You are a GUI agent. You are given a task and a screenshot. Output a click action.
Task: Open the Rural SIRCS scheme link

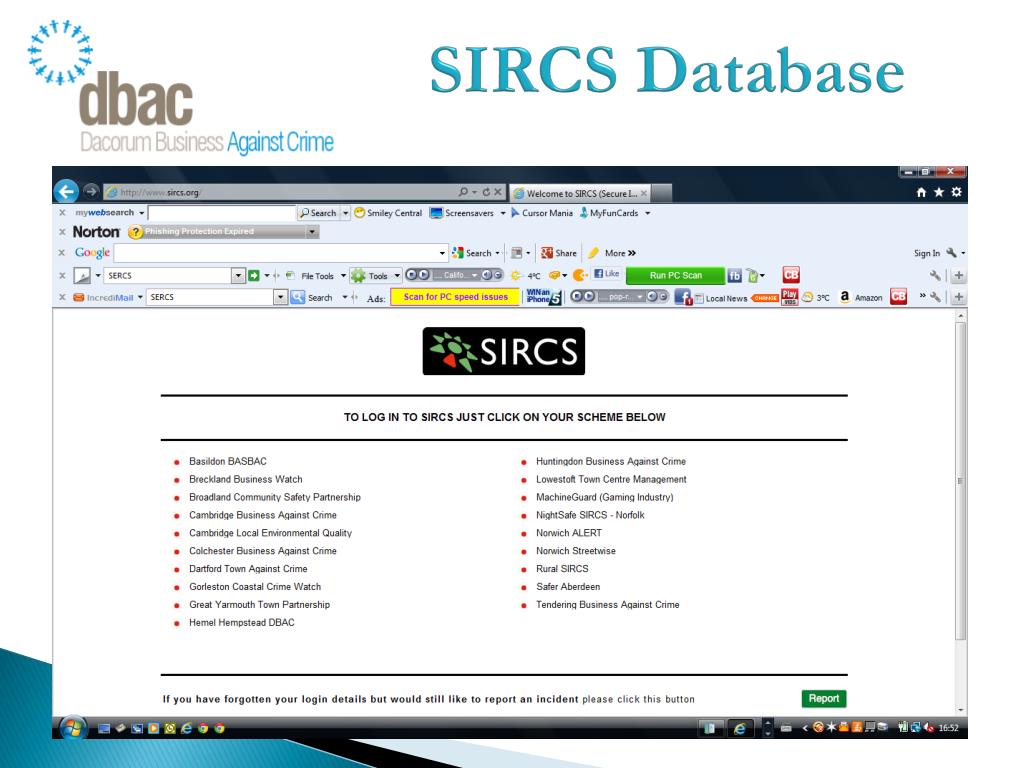tap(562, 569)
